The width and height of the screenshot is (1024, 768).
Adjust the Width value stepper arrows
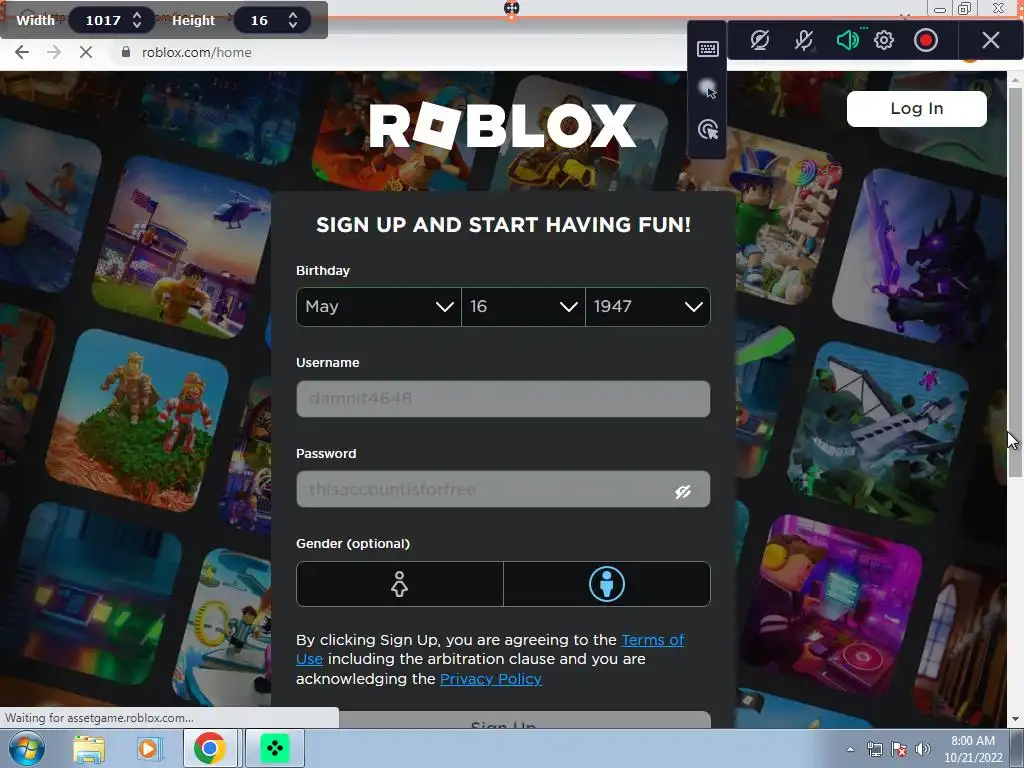click(136, 20)
